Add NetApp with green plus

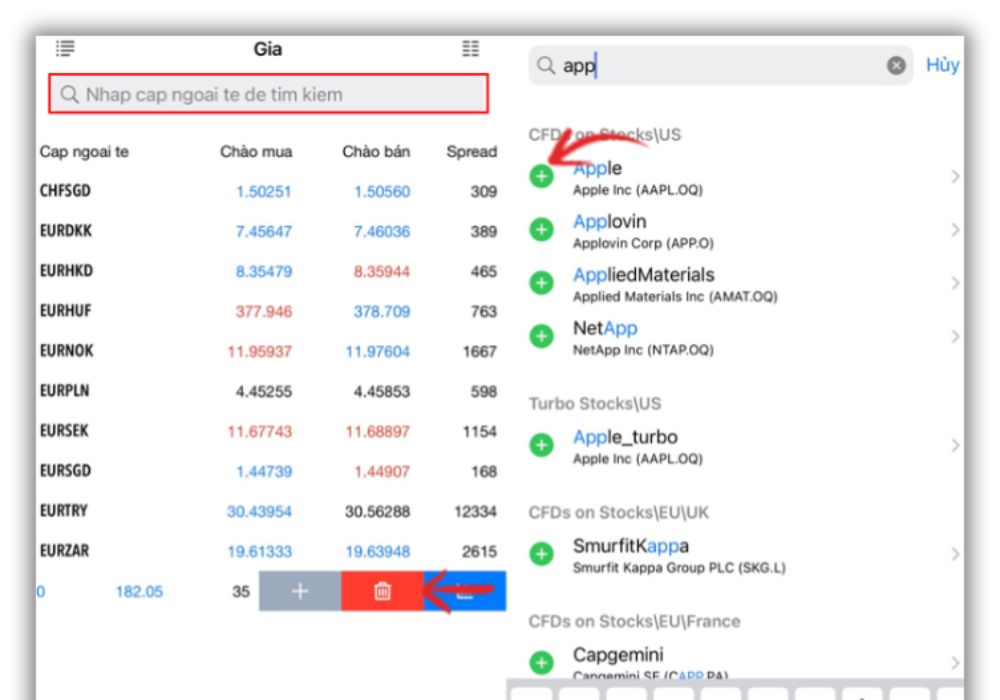[541, 336]
